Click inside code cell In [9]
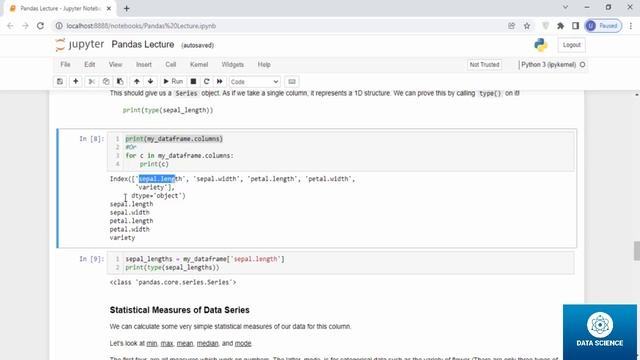The width and height of the screenshot is (640, 360). [341, 263]
